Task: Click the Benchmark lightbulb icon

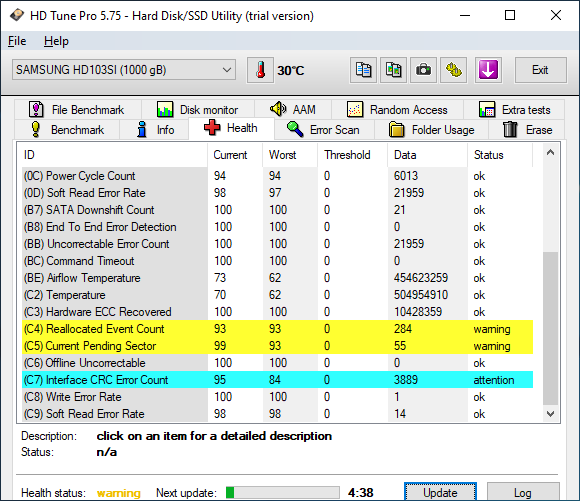Action: pyautogui.click(x=36, y=130)
